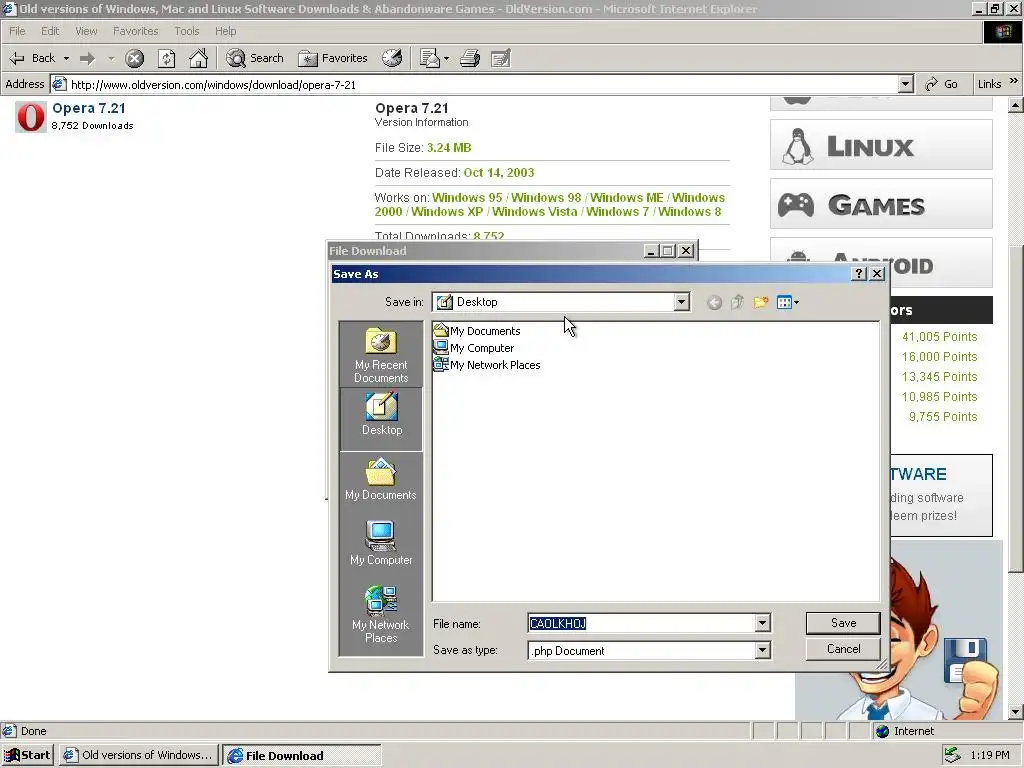Image resolution: width=1024 pixels, height=768 pixels.
Task: Click the 16,000 Points entry
Action: pos(939,357)
